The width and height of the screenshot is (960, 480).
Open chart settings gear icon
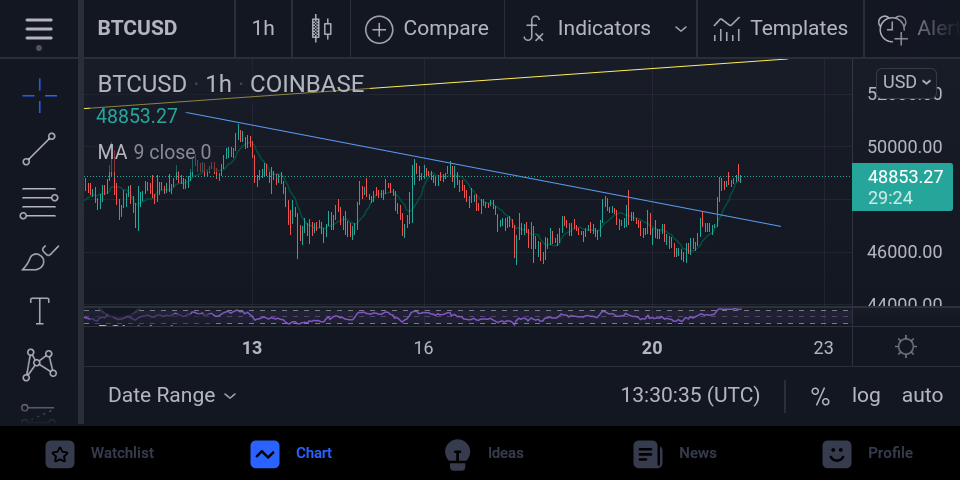906,347
